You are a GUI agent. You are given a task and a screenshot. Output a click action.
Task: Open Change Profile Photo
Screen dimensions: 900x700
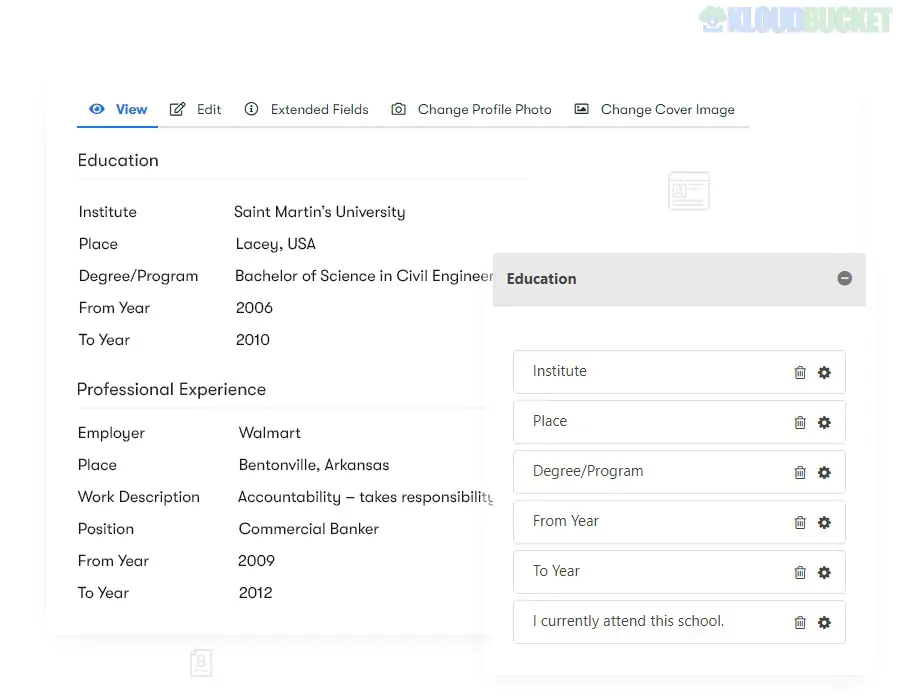point(484,109)
